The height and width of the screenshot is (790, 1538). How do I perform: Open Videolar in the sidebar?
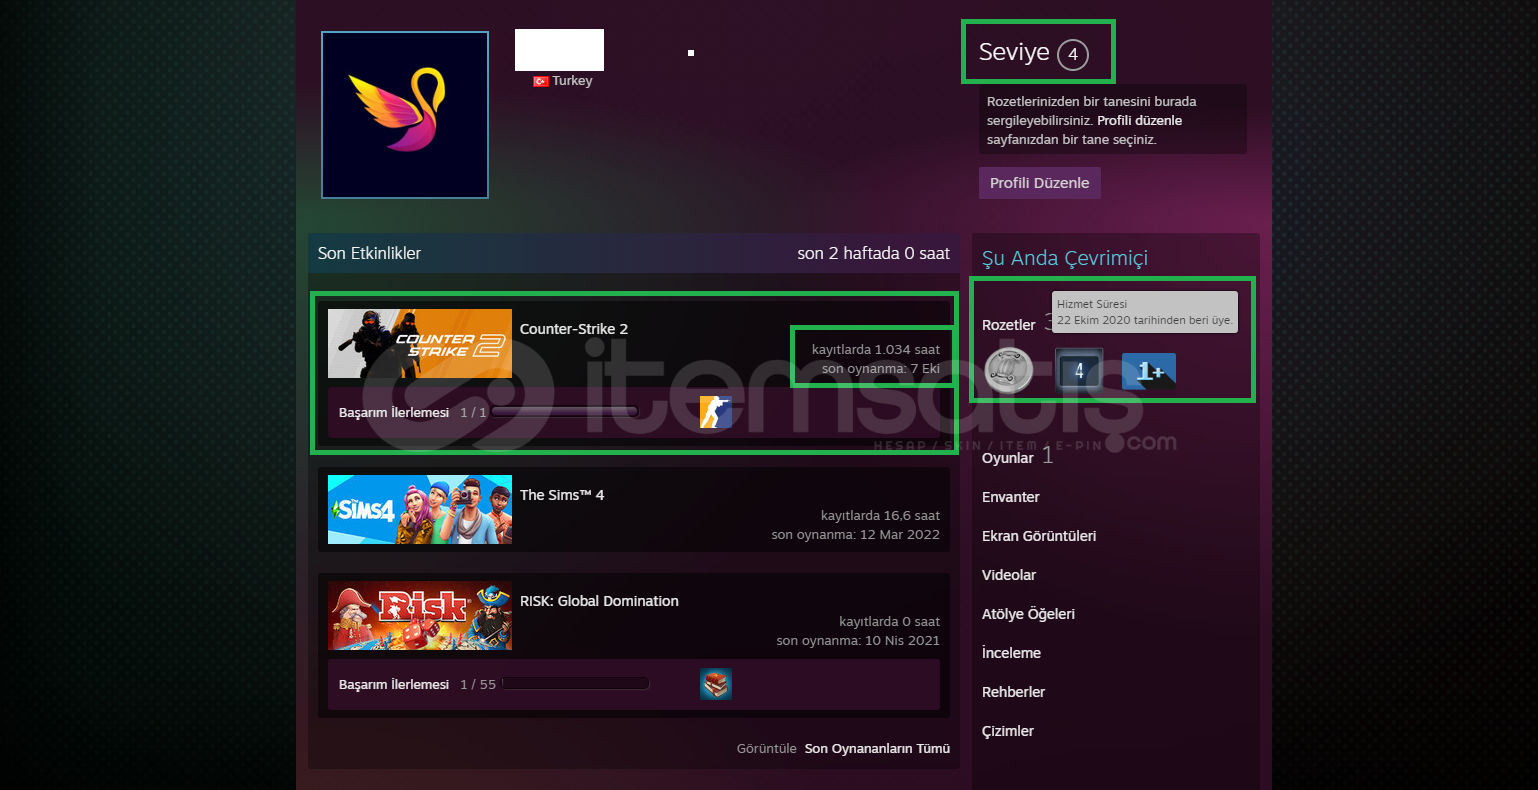click(1009, 575)
